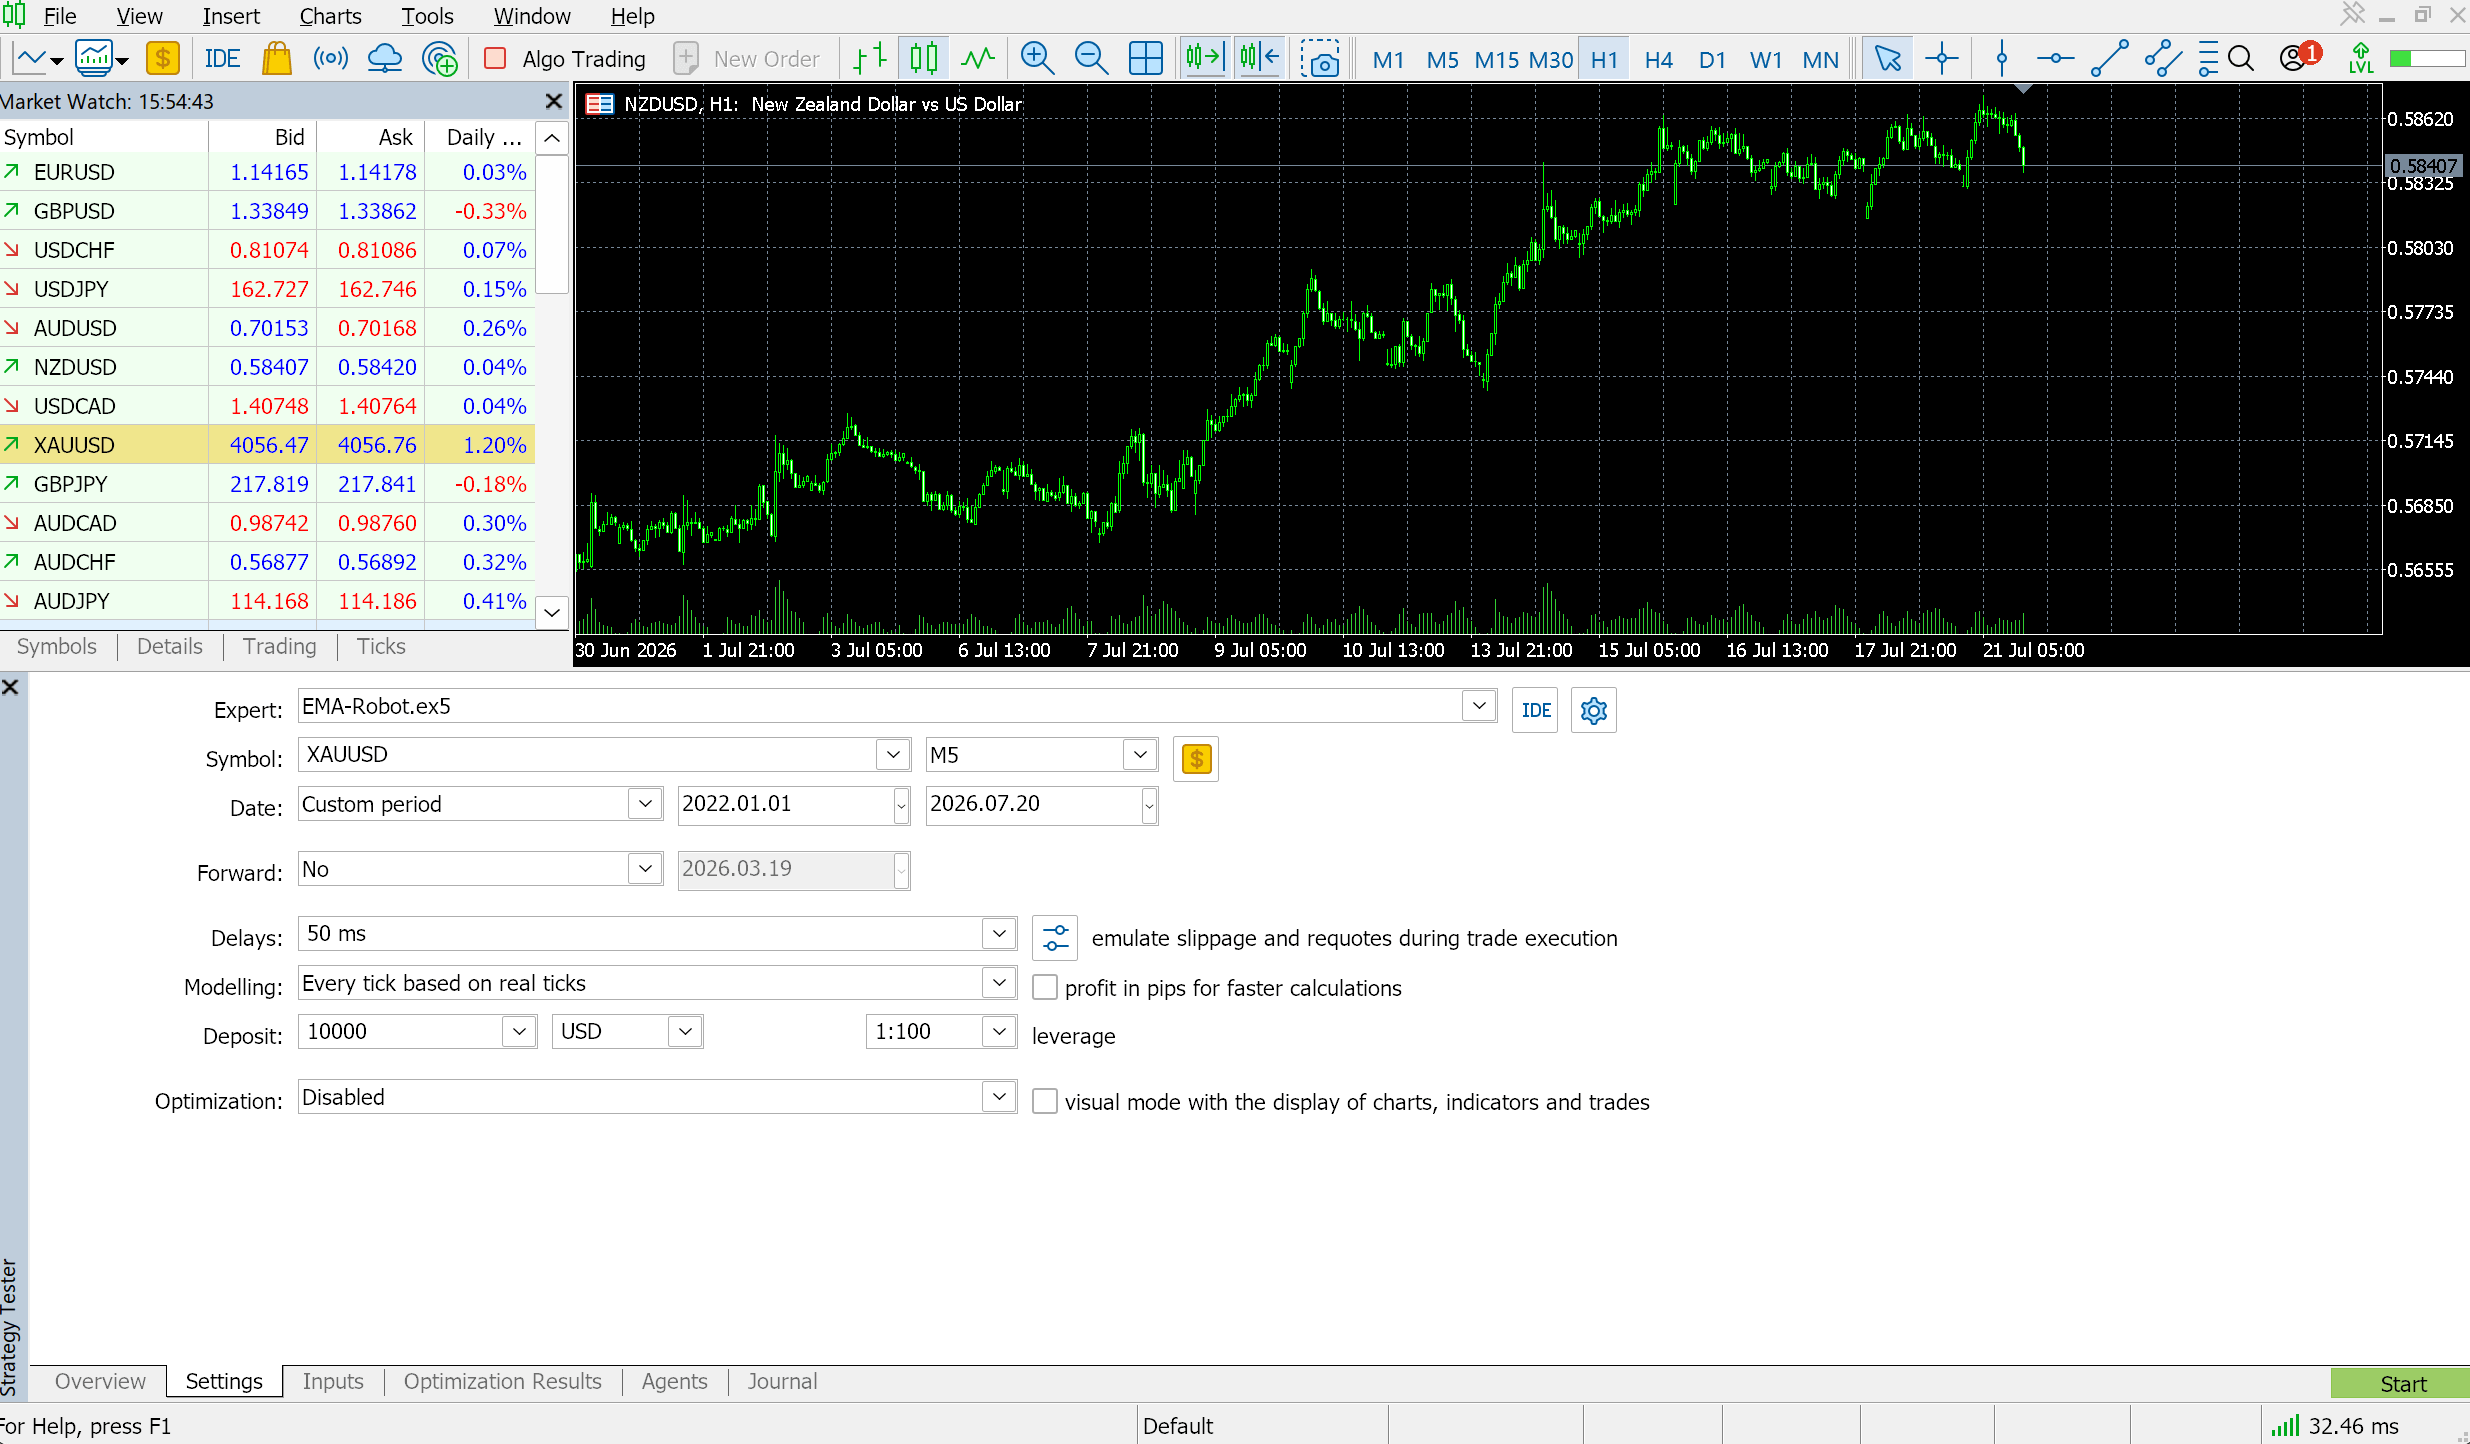This screenshot has width=2470, height=1444.
Task: Switch to the Inputs tab
Action: (333, 1381)
